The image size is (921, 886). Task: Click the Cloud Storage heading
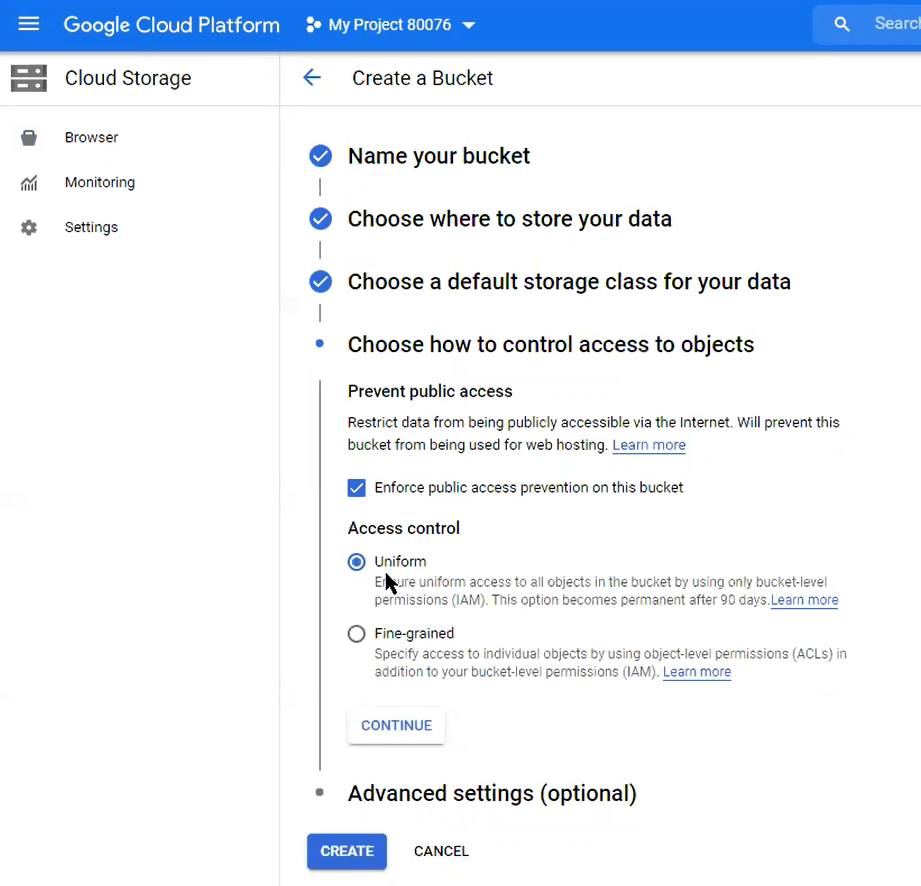pyautogui.click(x=128, y=78)
